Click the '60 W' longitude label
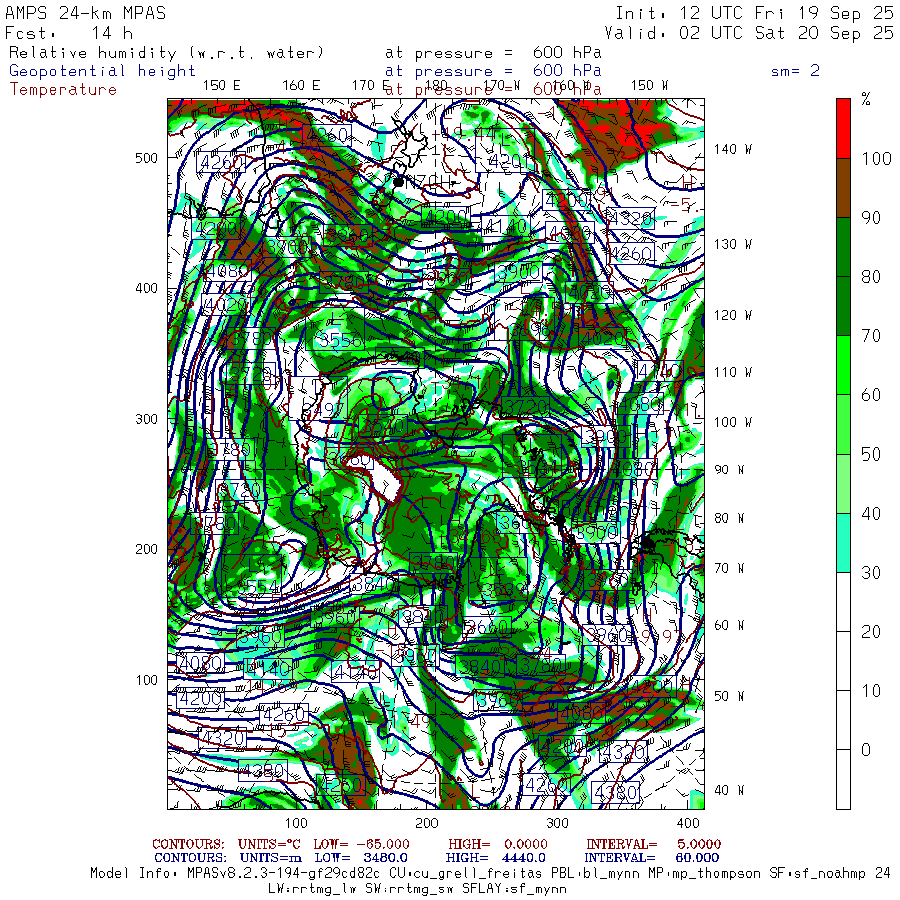Image resolution: width=900 pixels, height=900 pixels. click(729, 625)
